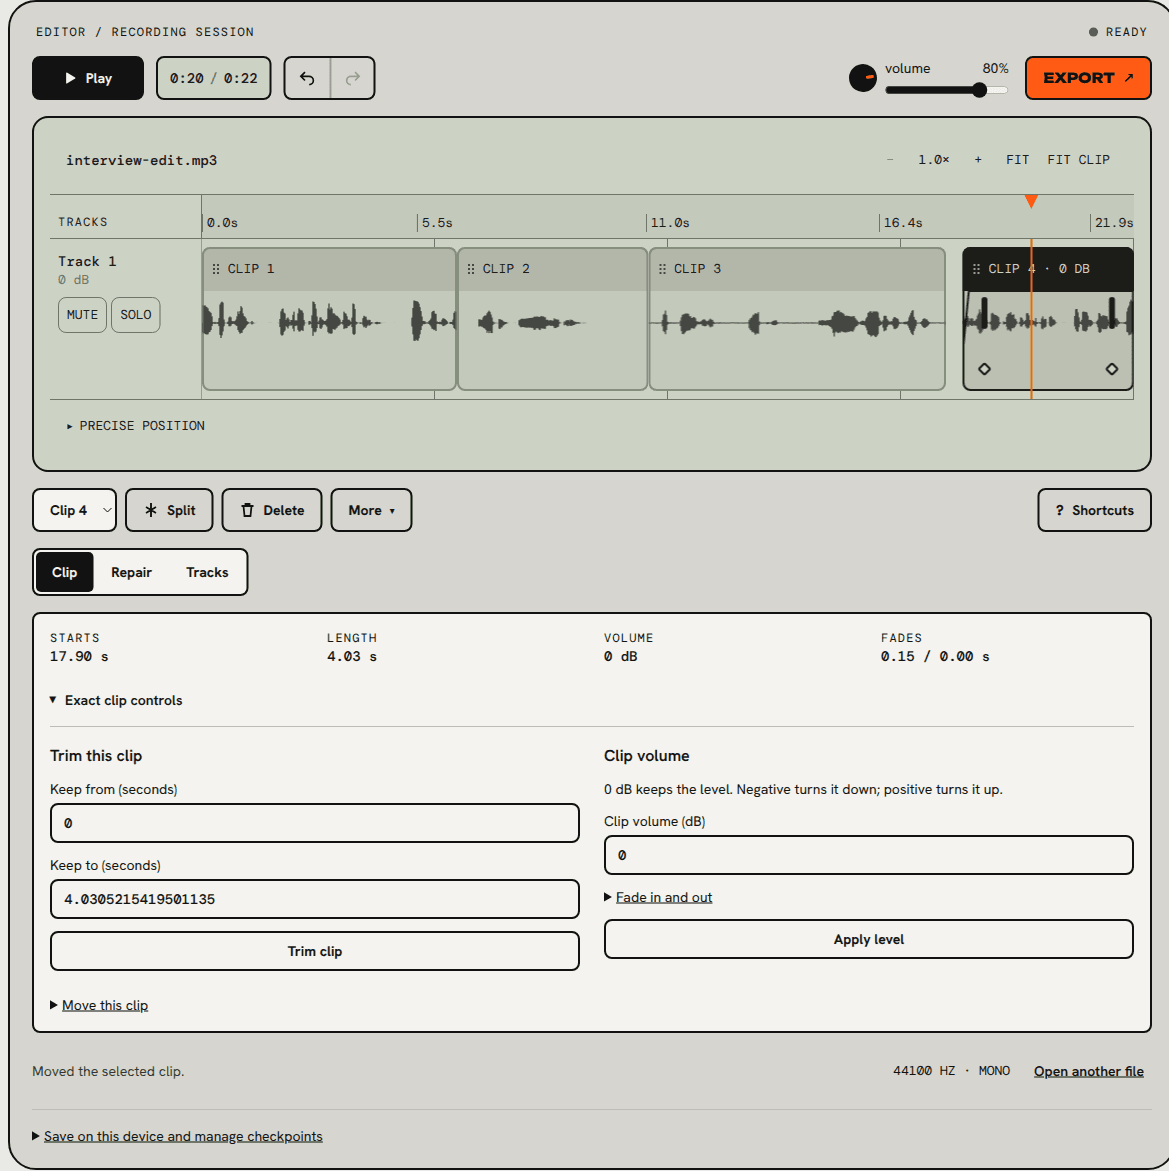Grab the drag handle of Clip 4
Screen dimensions: 1169x1171
pos(976,269)
